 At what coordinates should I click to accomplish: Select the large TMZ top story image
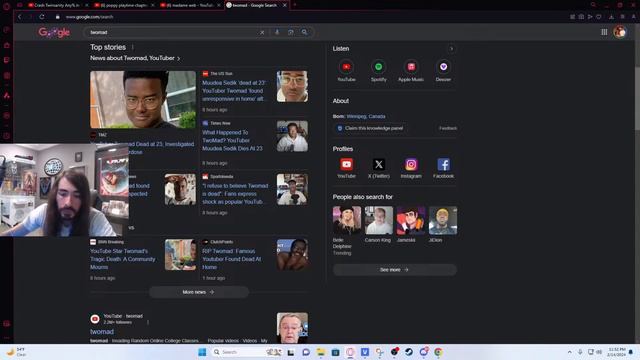pyautogui.click(x=143, y=100)
